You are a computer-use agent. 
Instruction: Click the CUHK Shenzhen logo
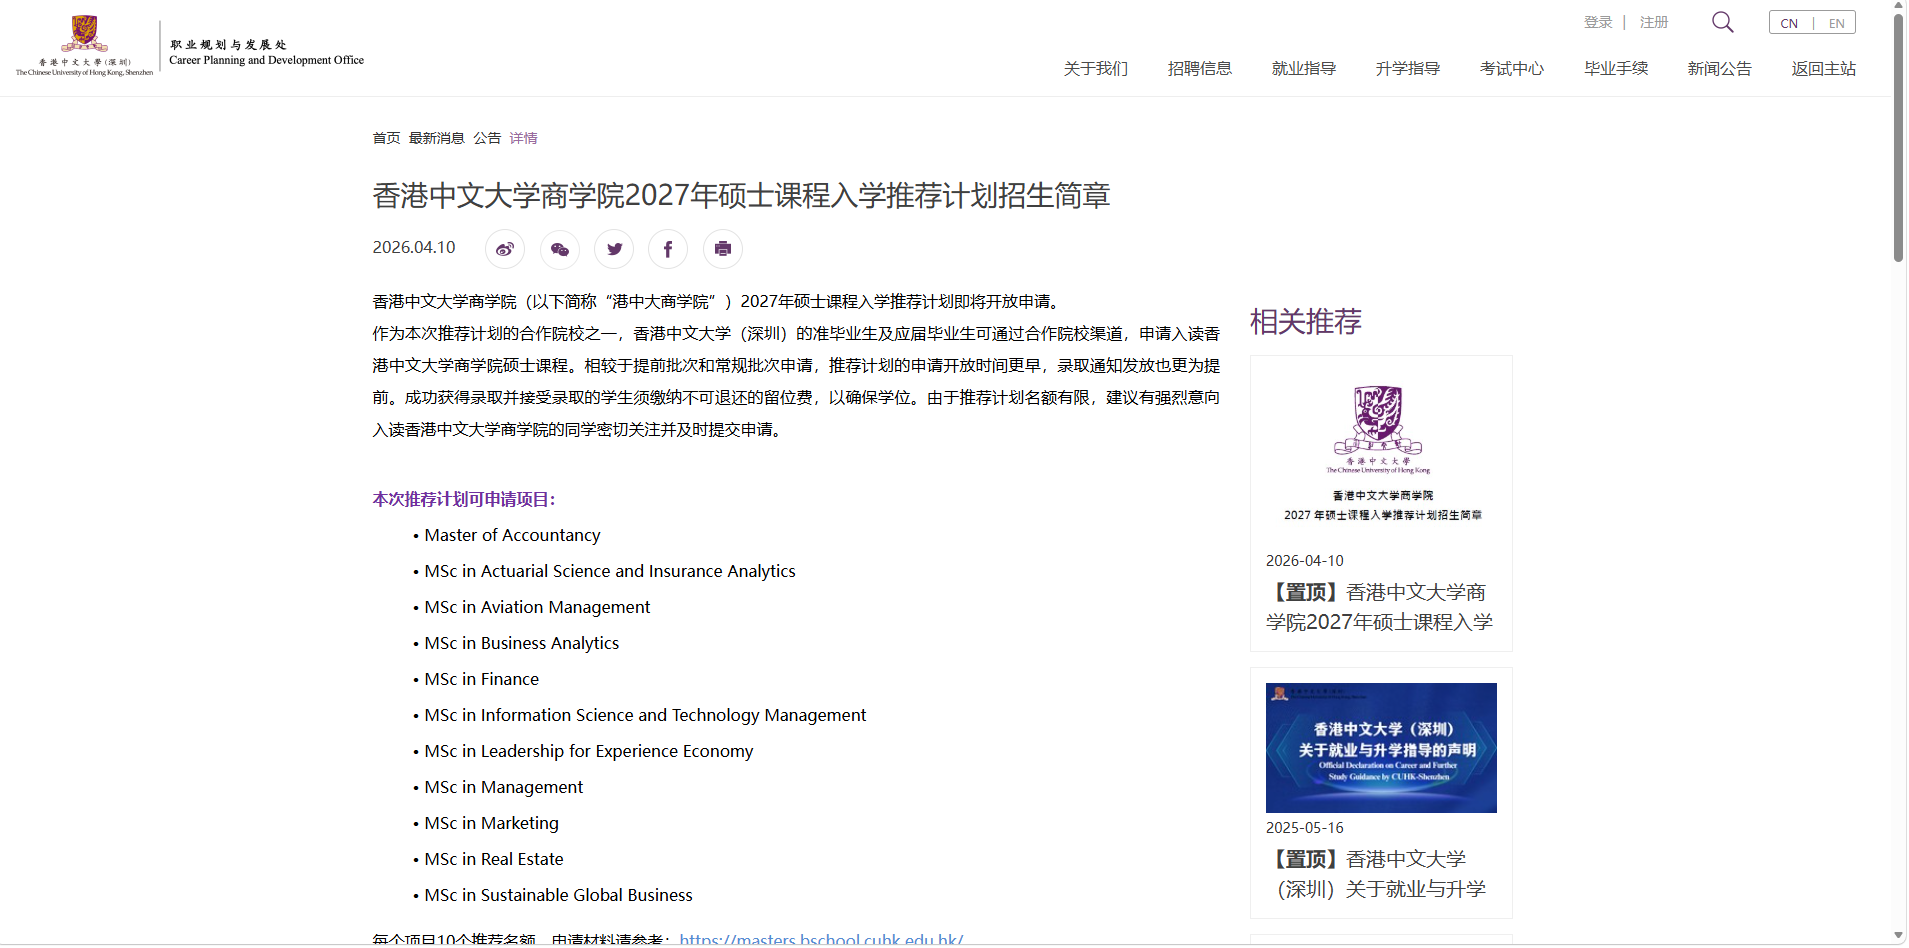85,46
